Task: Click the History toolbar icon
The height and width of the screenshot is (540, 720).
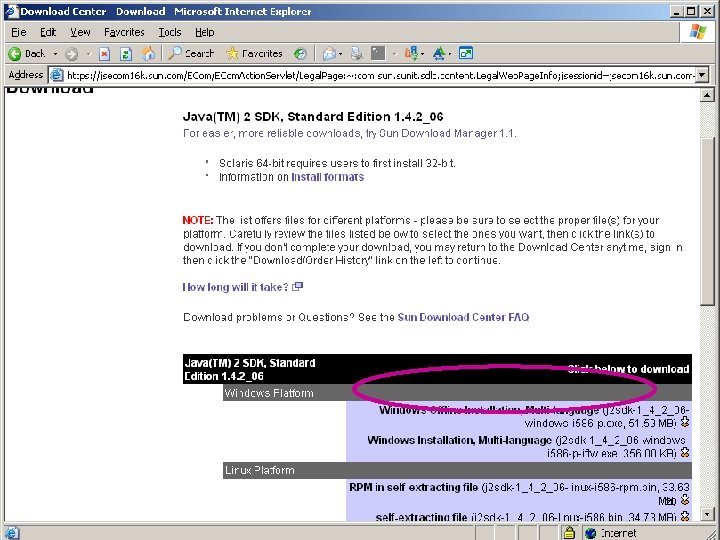Action: click(x=300, y=54)
